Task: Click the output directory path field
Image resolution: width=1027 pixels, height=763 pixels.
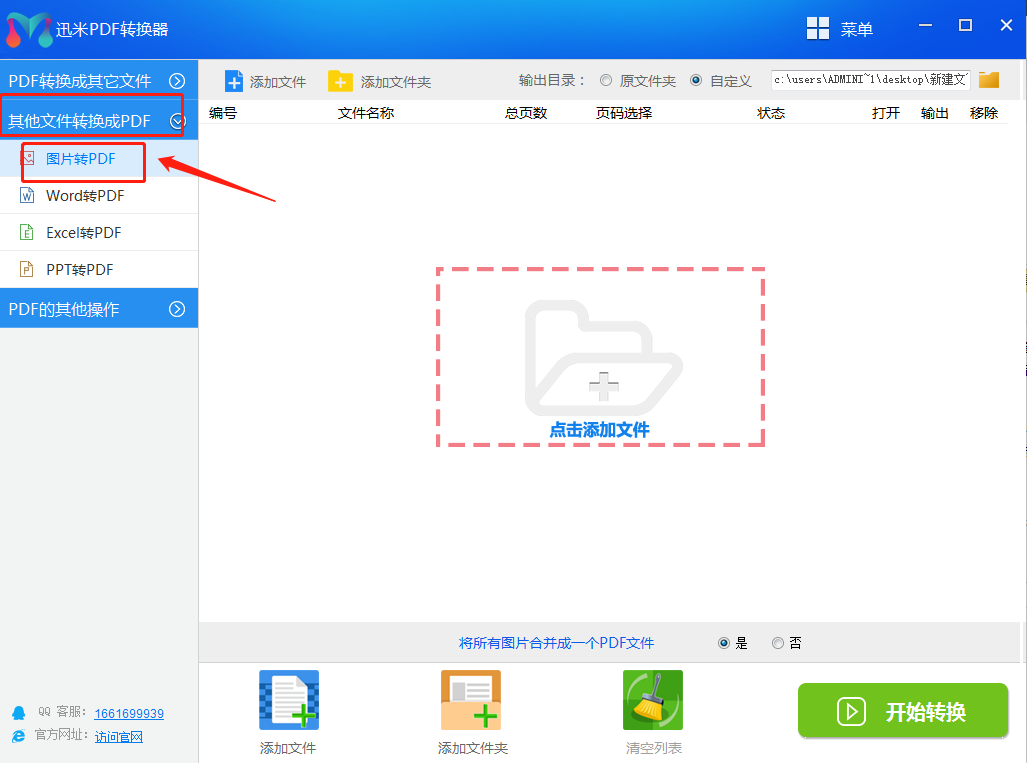Action: coord(870,80)
